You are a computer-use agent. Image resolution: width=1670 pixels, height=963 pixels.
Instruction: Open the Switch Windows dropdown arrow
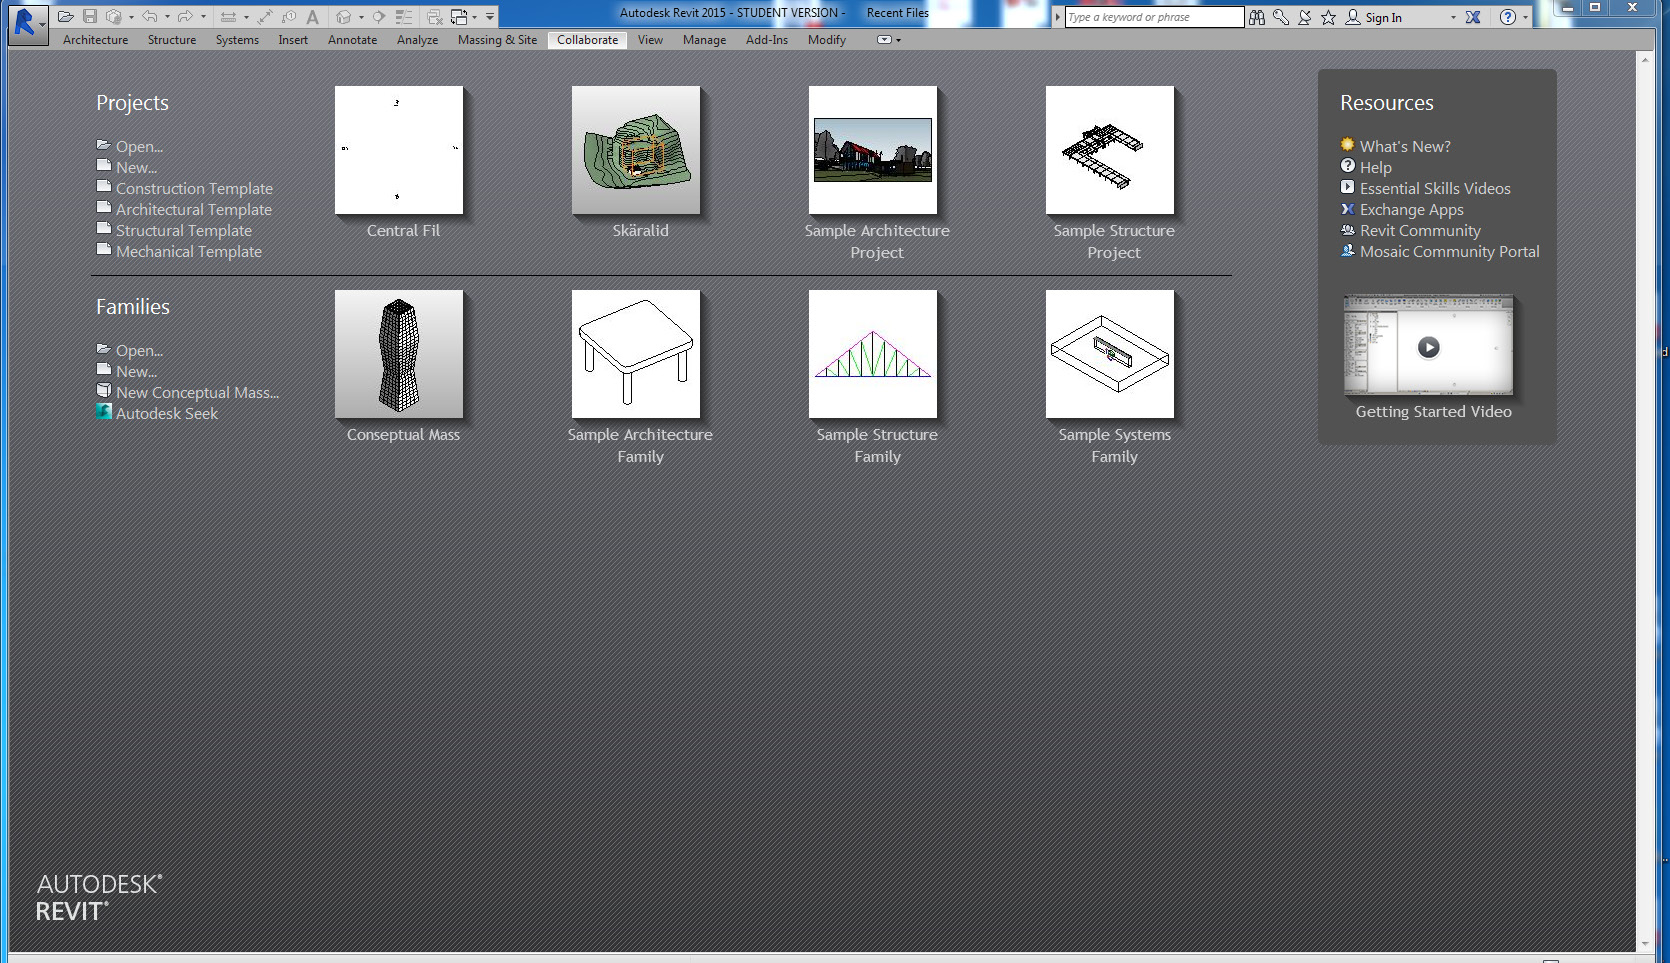pyautogui.click(x=474, y=17)
